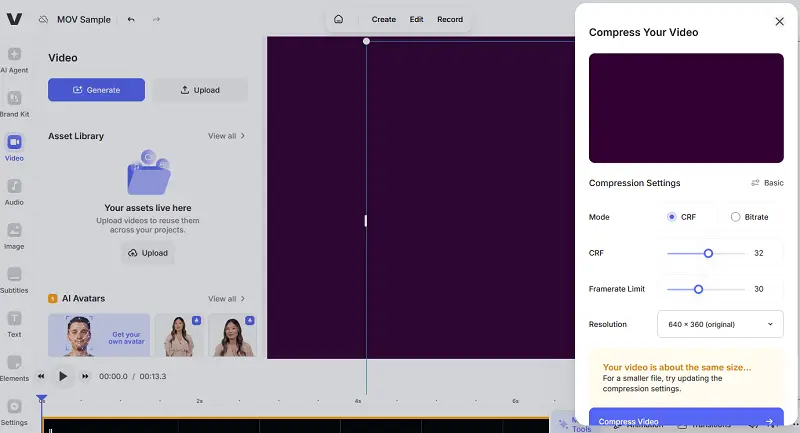Screen dimensions: 800x433
Task: Adjust the CRF slider handle
Action: (708, 253)
